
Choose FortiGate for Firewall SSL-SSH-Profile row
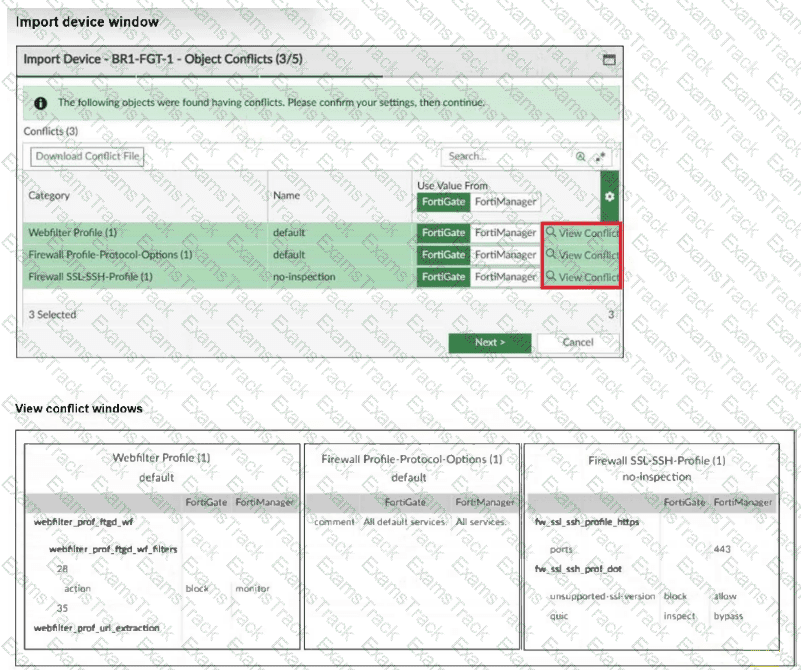click(x=443, y=277)
